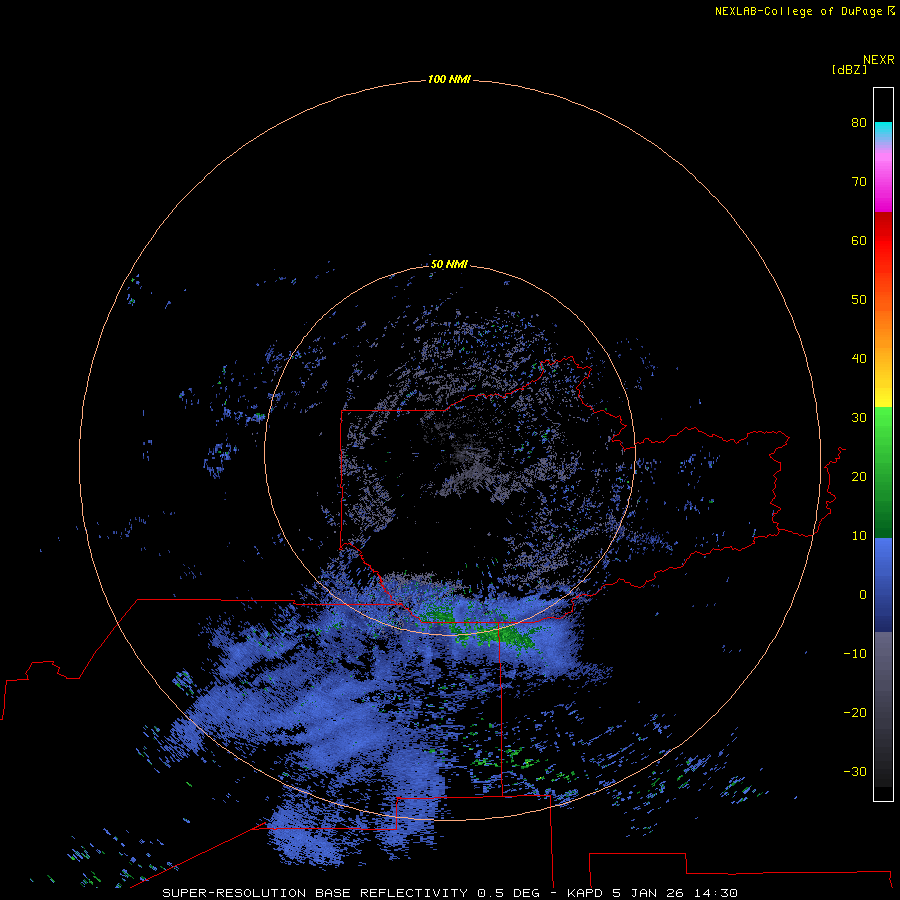Click the 60 dBZ scale label
Image resolution: width=900 pixels, height=900 pixels.
pyautogui.click(x=859, y=241)
